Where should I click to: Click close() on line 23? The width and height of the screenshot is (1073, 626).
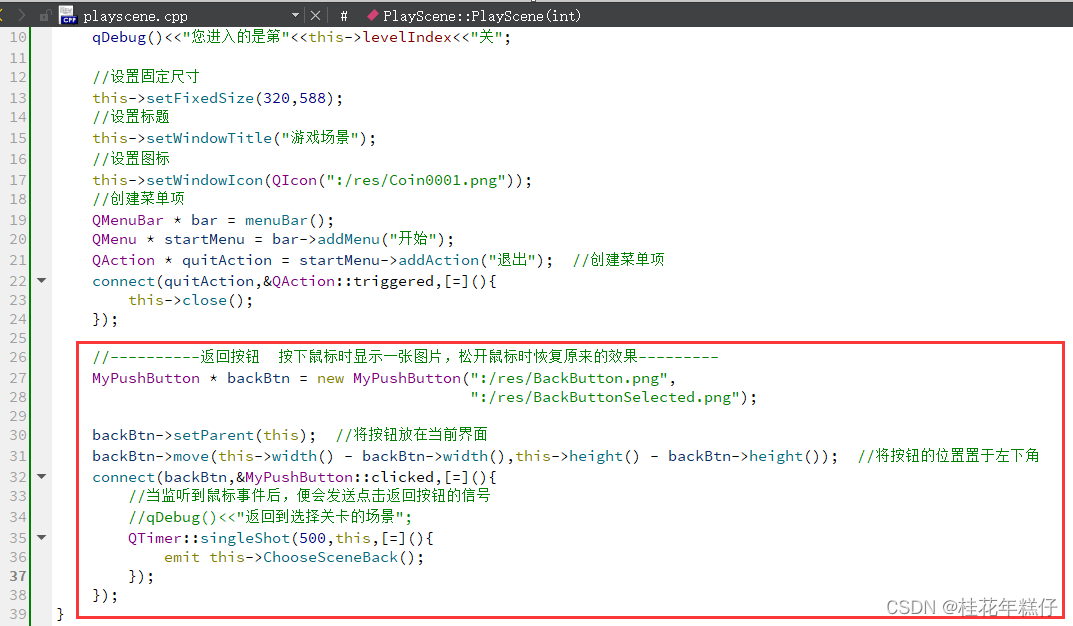(214, 300)
